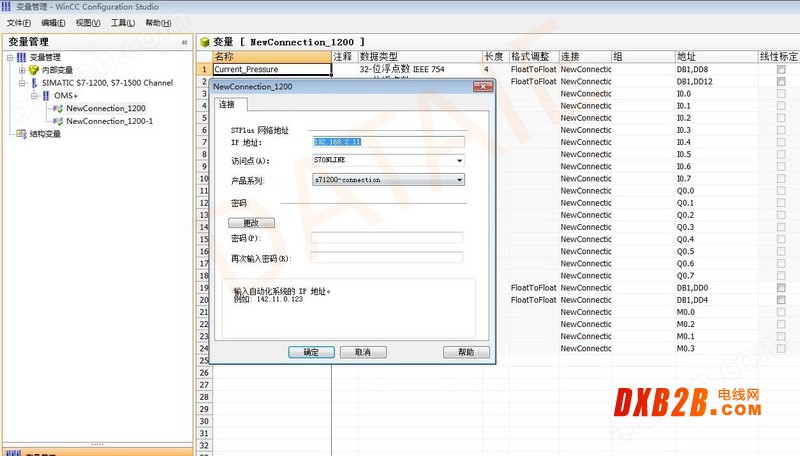Click the 确定 button
The height and width of the screenshot is (456, 800).
pos(311,352)
